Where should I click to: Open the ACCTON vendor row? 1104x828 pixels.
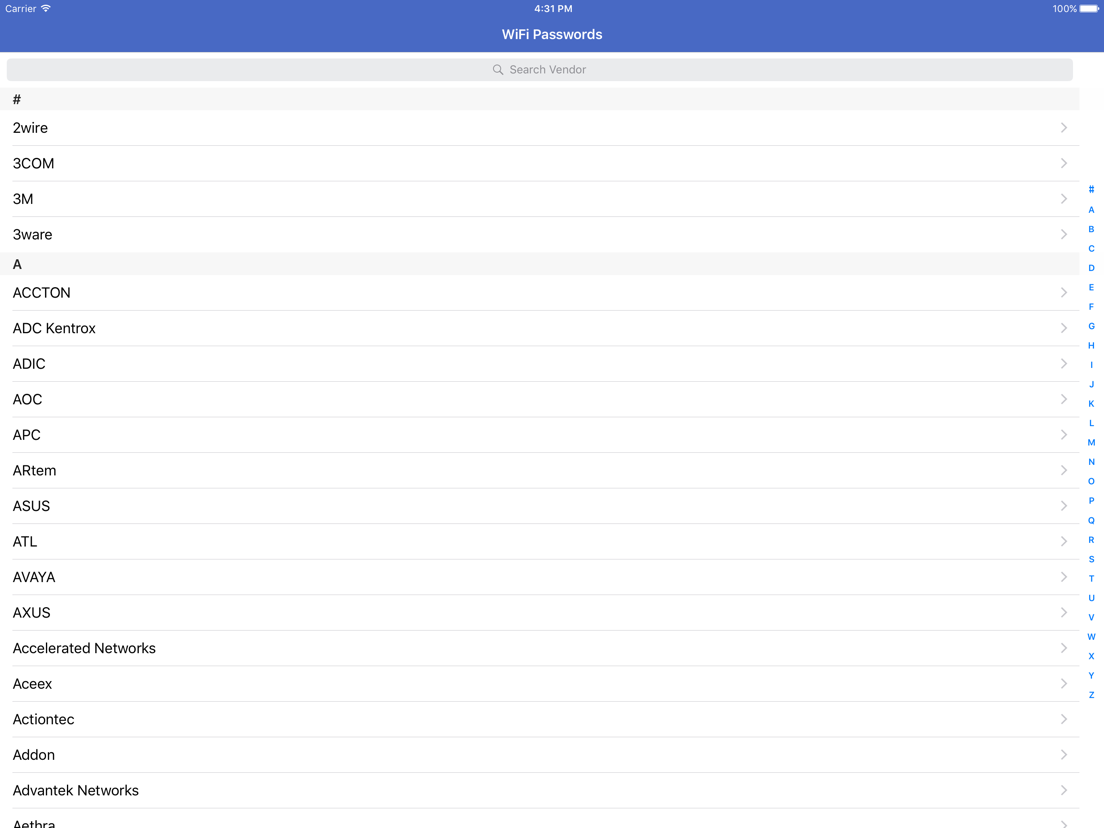pos(539,293)
